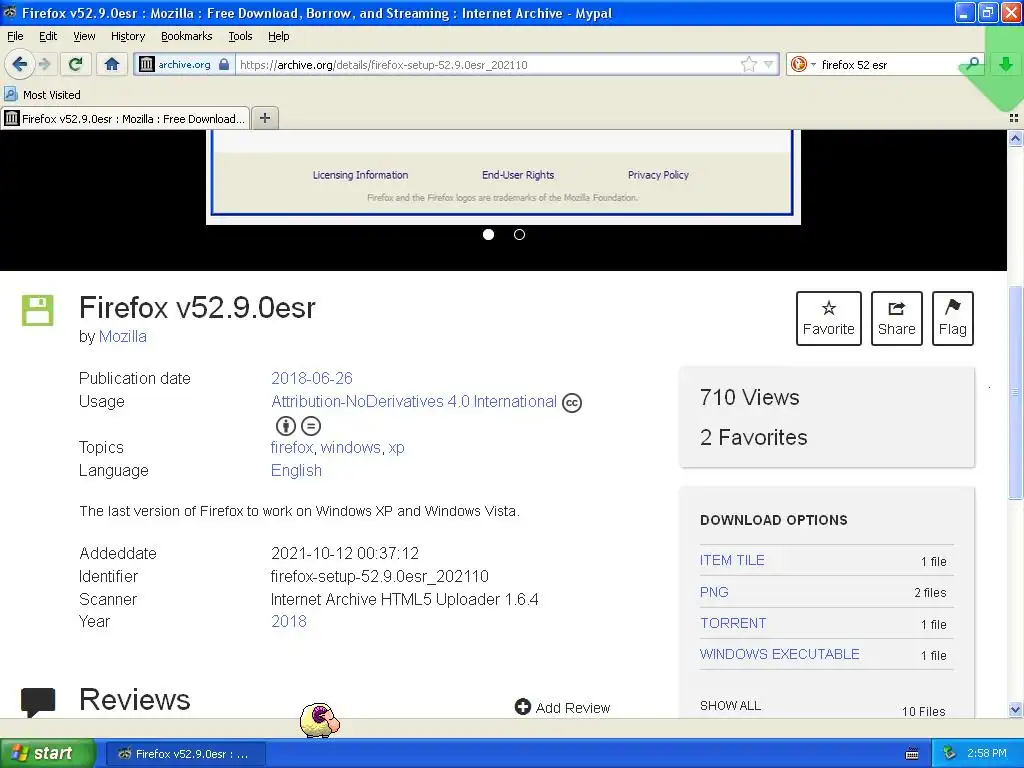Viewport: 1024px width, 768px height.
Task: Open the View menu
Action: click(84, 36)
